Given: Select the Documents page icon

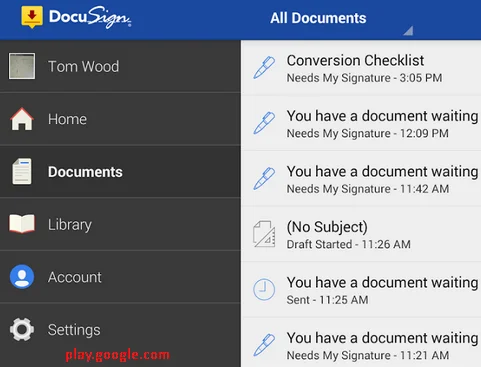Looking at the screenshot, I should tap(22, 171).
